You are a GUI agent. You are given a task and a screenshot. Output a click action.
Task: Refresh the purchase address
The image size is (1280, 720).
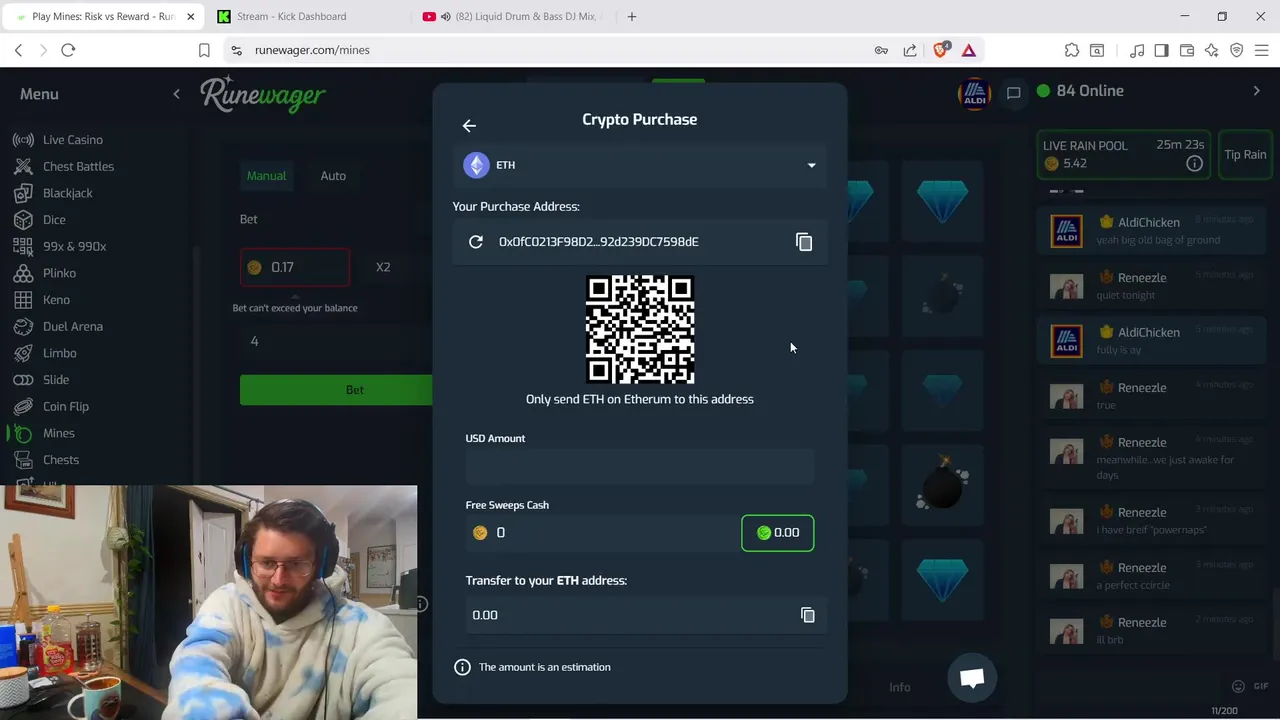tap(476, 241)
